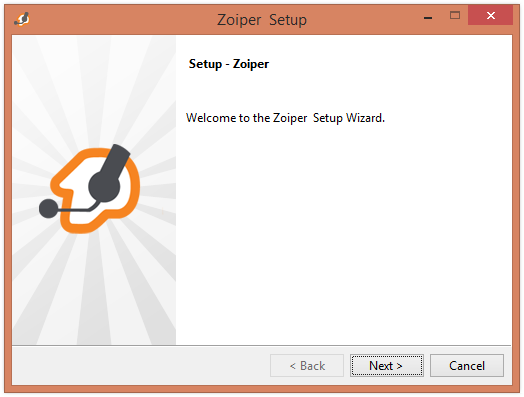The height and width of the screenshot is (397, 524).
Task: Click the 'Zoiper Setup' window title
Action: (262, 20)
